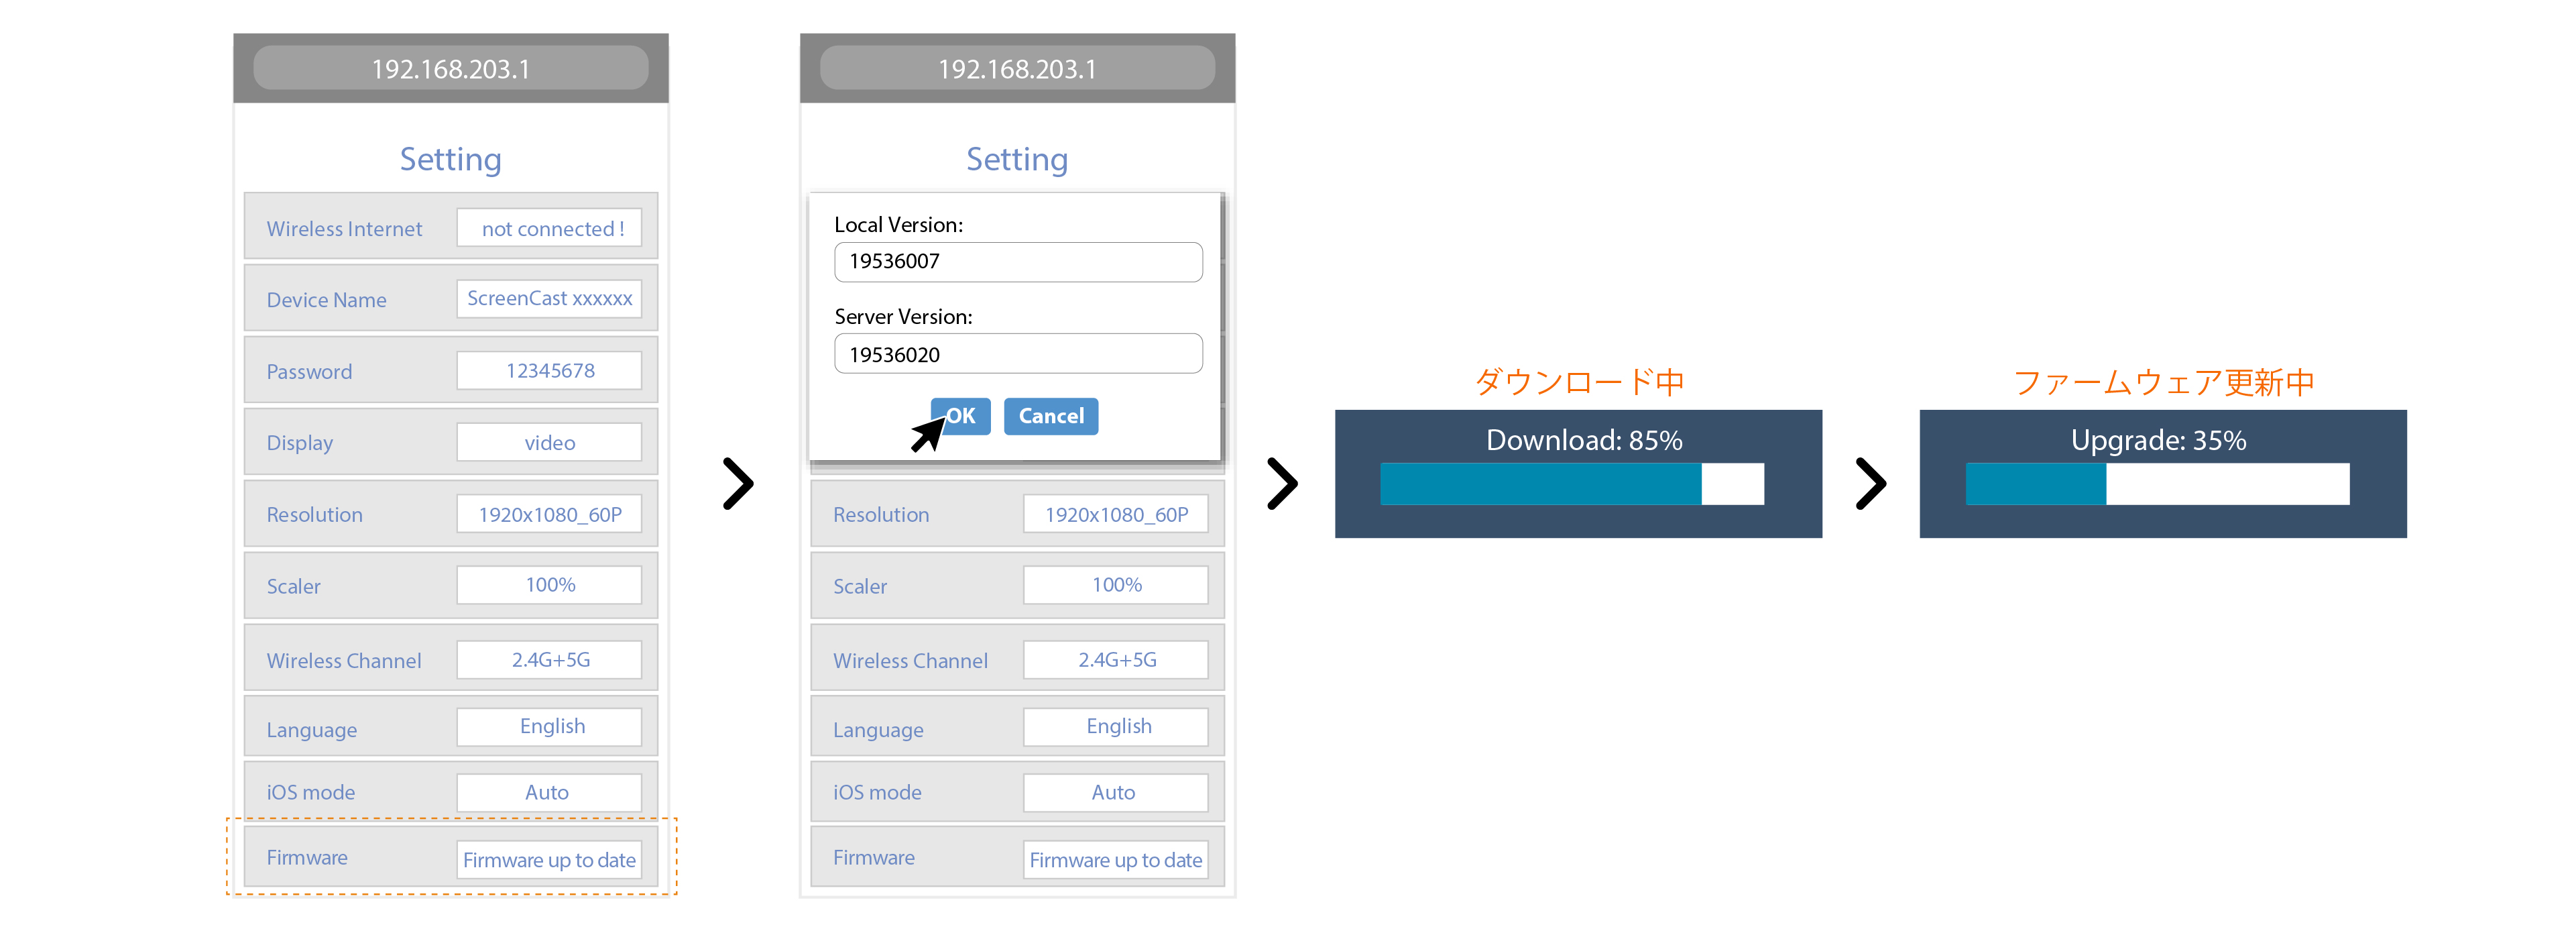
Task: Open iOS mode Auto on second screen
Action: pos(1116,793)
